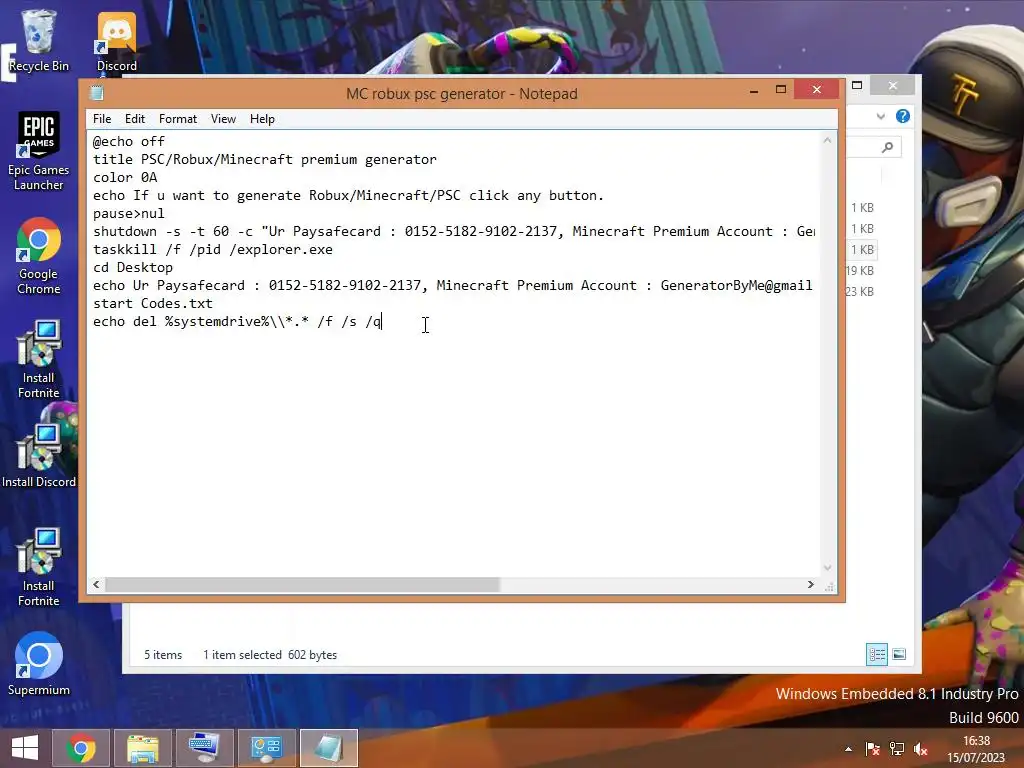Click the 'cd Desktop' line
Viewport: 1024px width, 768px height.
pos(133,268)
